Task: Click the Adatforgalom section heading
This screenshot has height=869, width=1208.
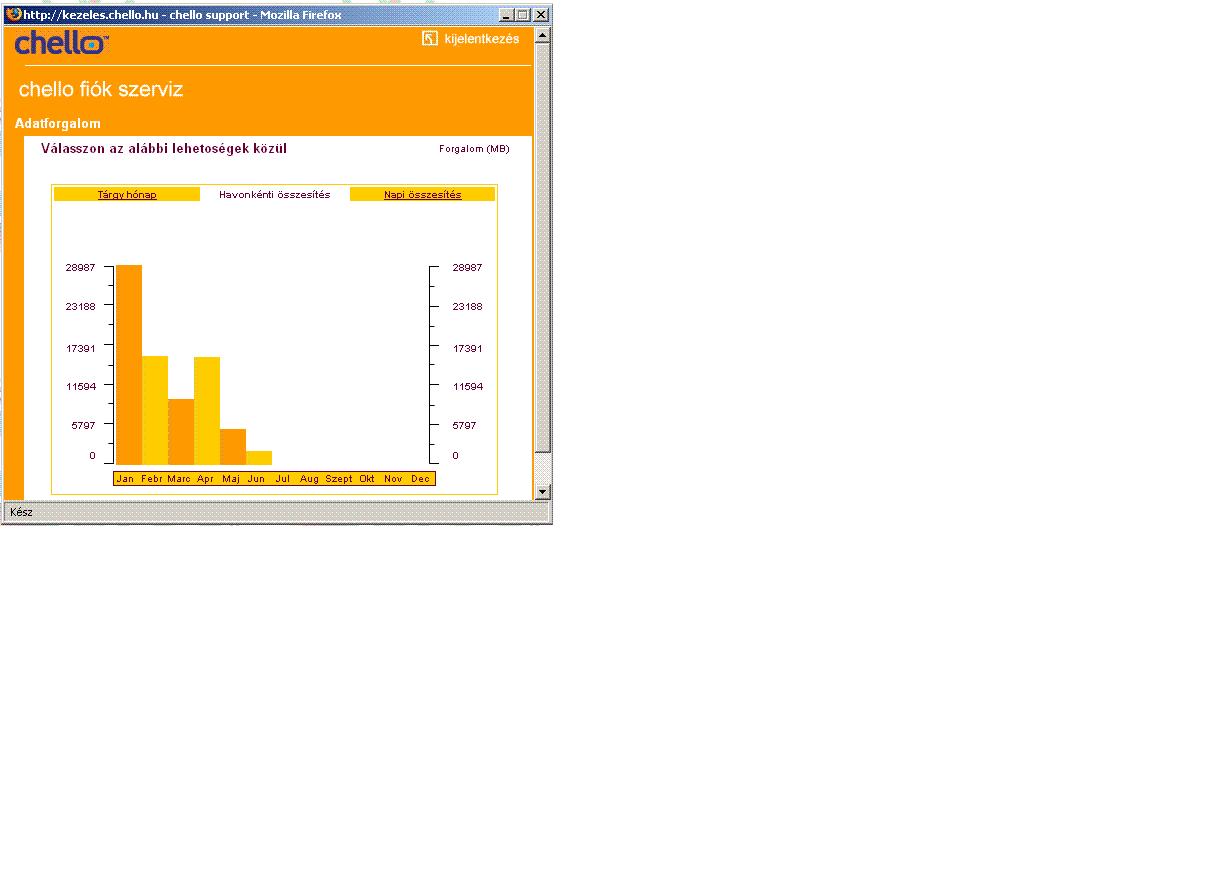Action: [x=58, y=124]
